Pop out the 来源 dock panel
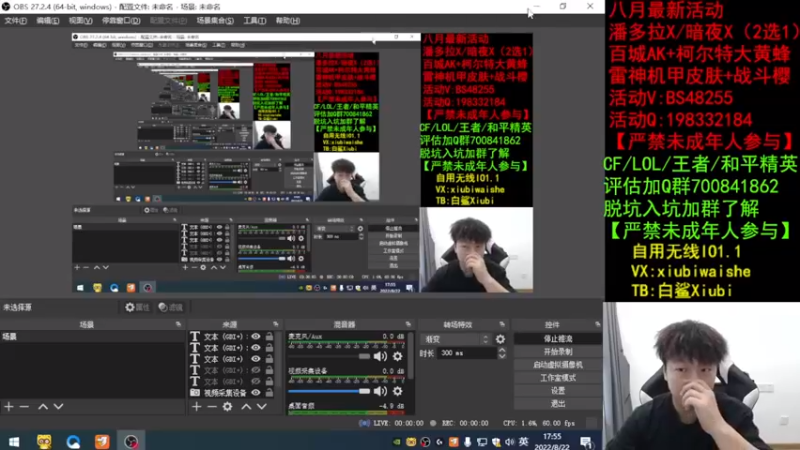This screenshot has width=800, height=450. [276, 324]
